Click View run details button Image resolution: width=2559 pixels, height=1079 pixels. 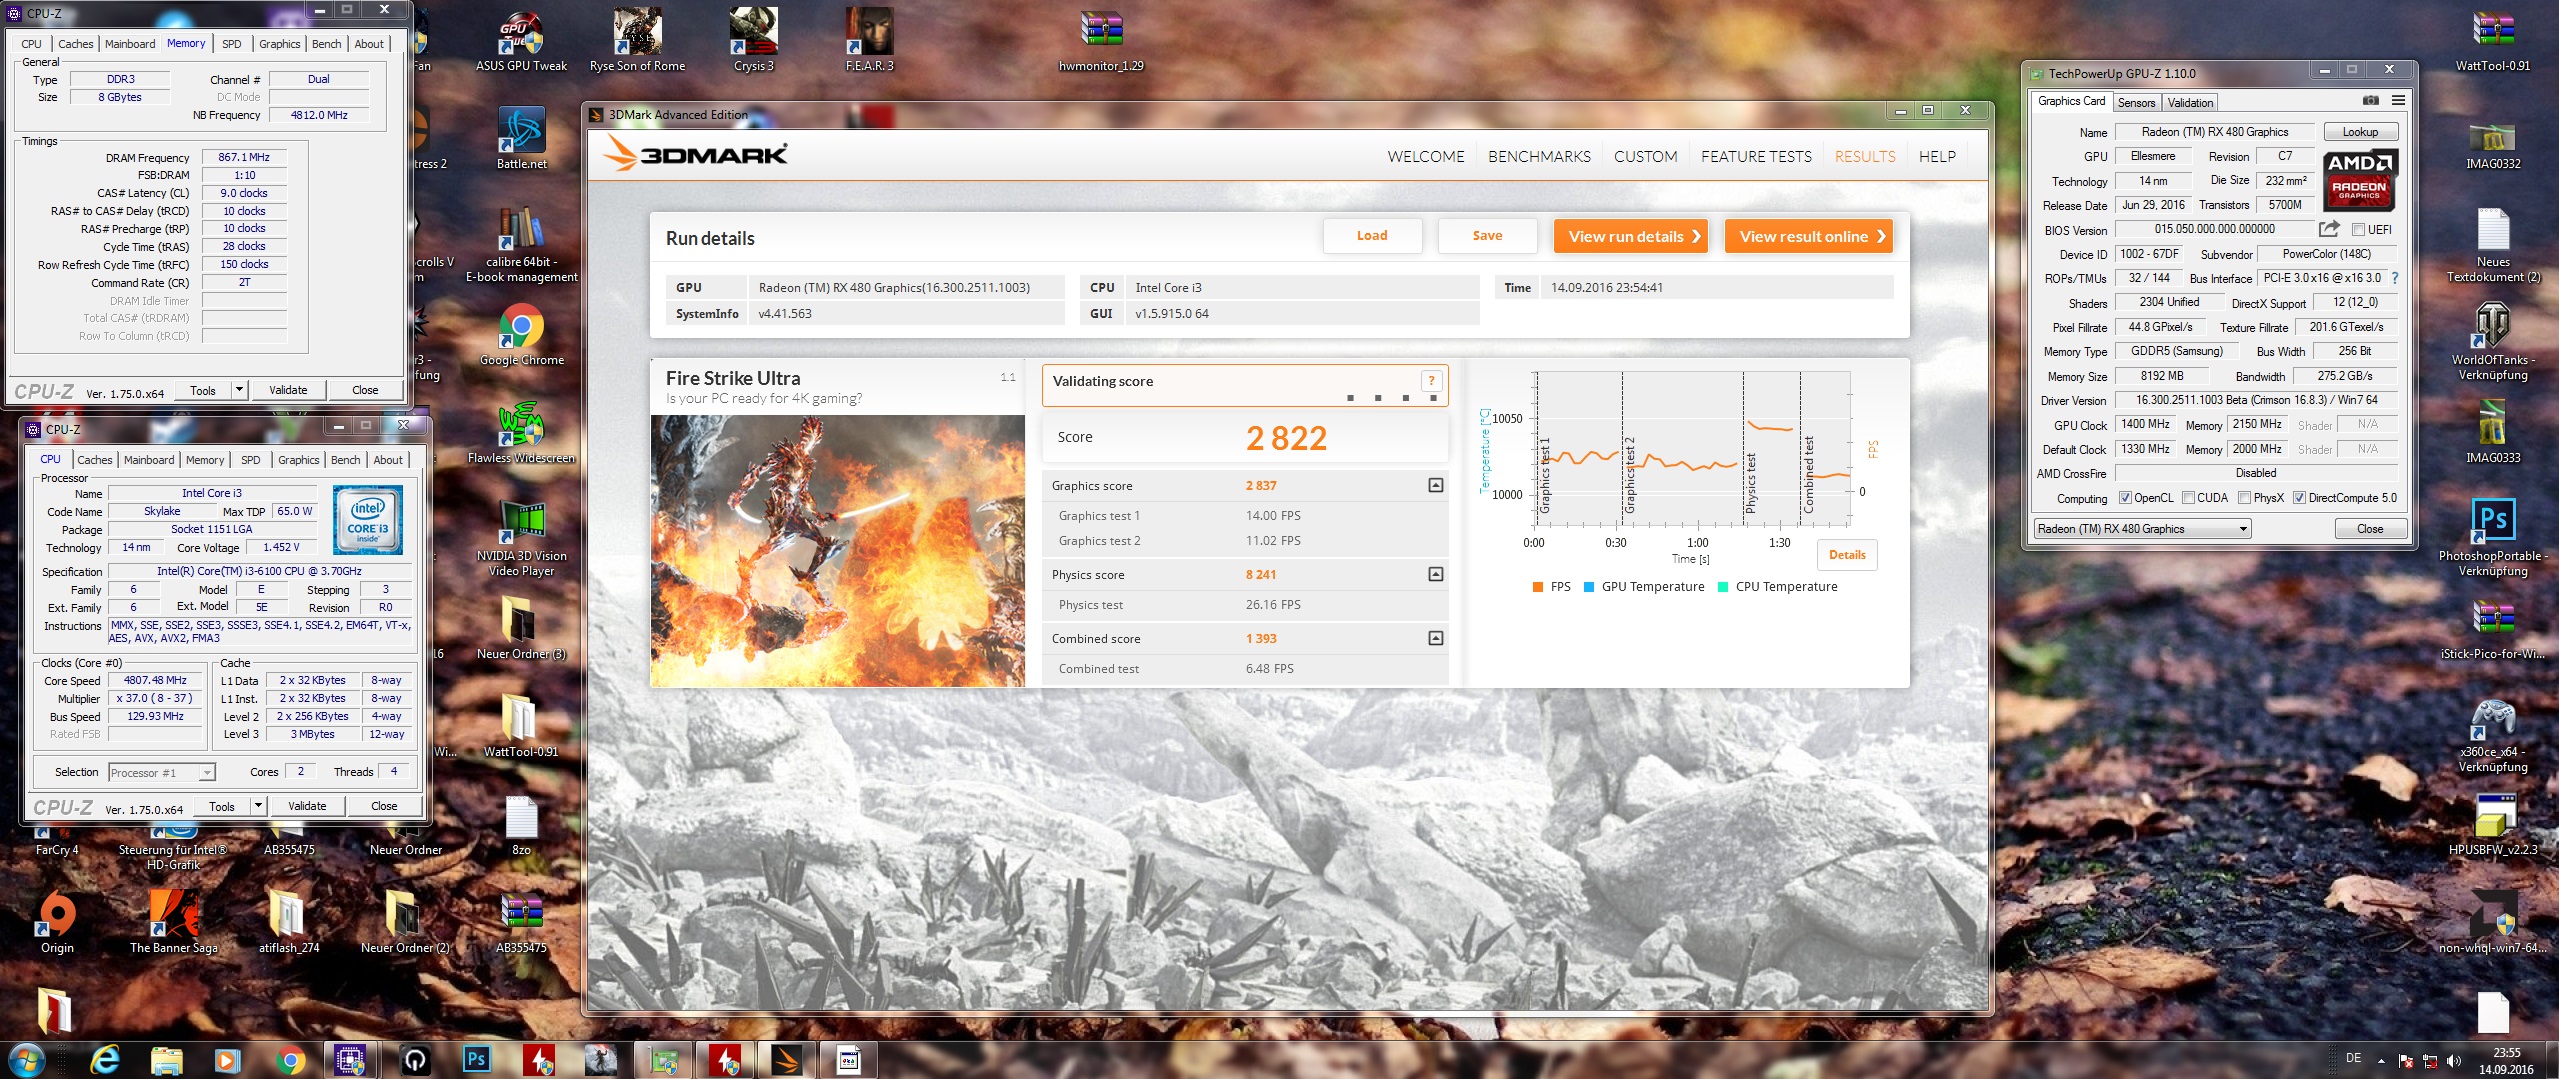(x=1631, y=237)
